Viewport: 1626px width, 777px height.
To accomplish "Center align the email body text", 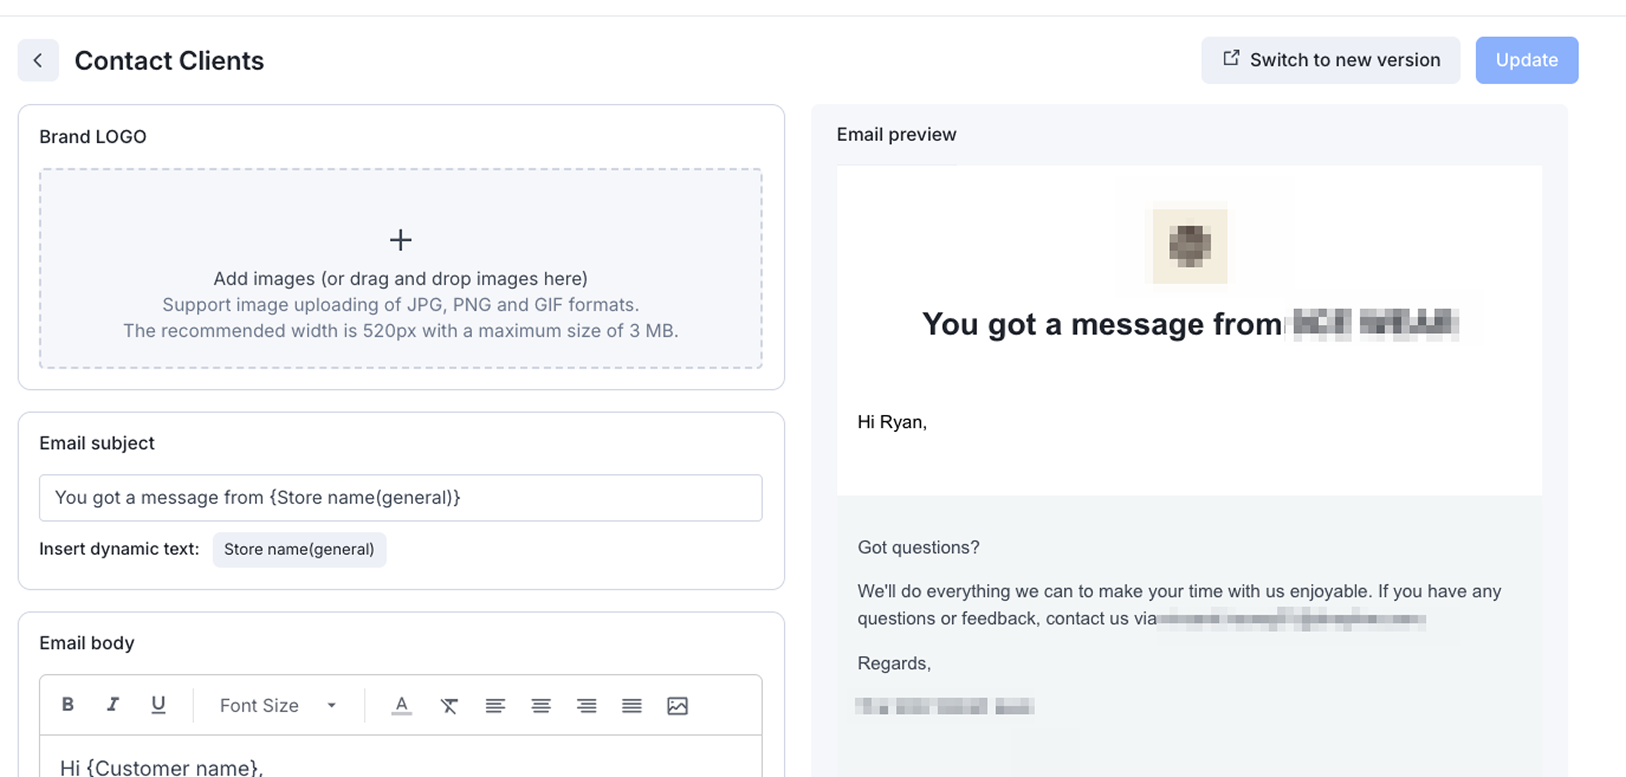I will click(x=541, y=706).
